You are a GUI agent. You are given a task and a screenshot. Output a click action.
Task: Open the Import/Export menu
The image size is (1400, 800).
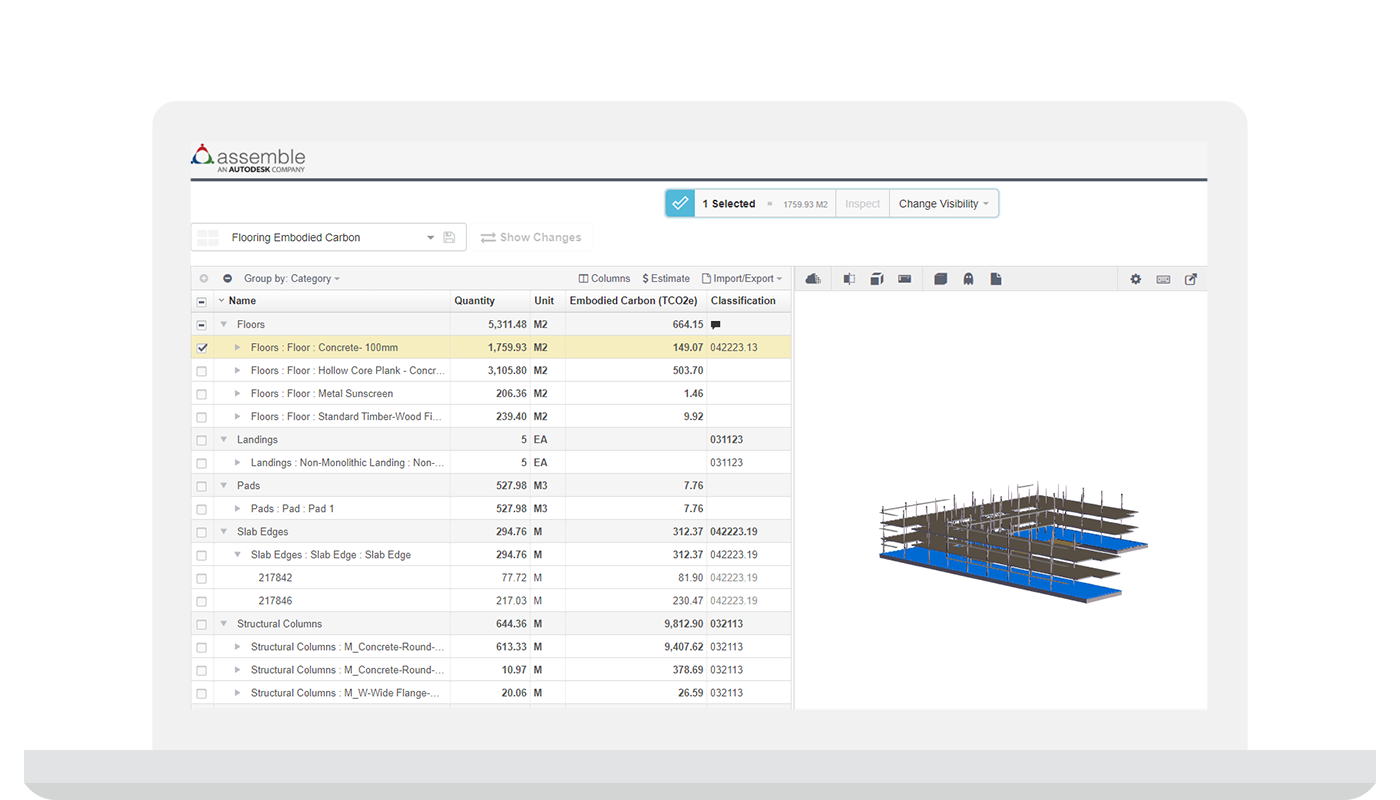tap(742, 279)
